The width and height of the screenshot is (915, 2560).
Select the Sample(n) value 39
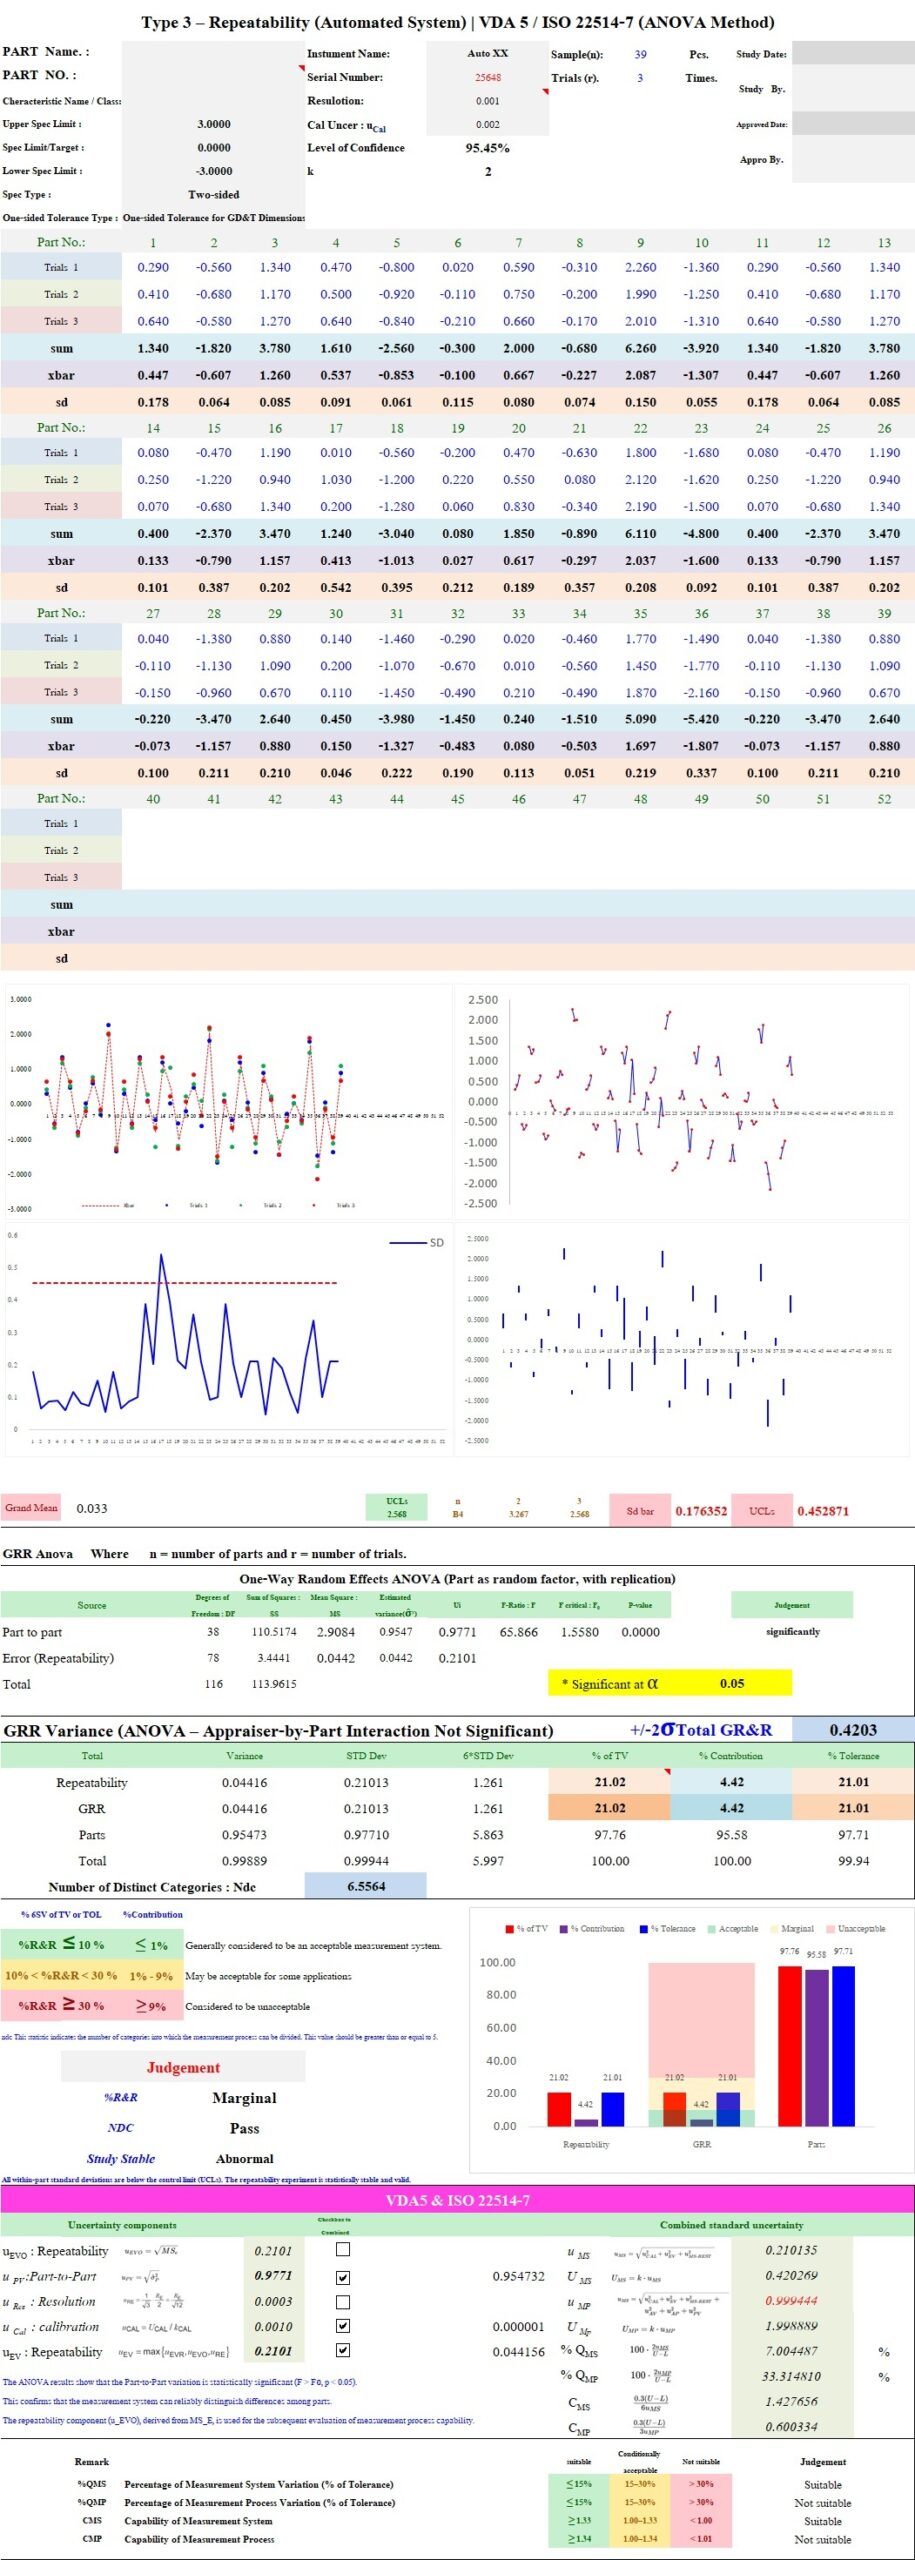640,54
